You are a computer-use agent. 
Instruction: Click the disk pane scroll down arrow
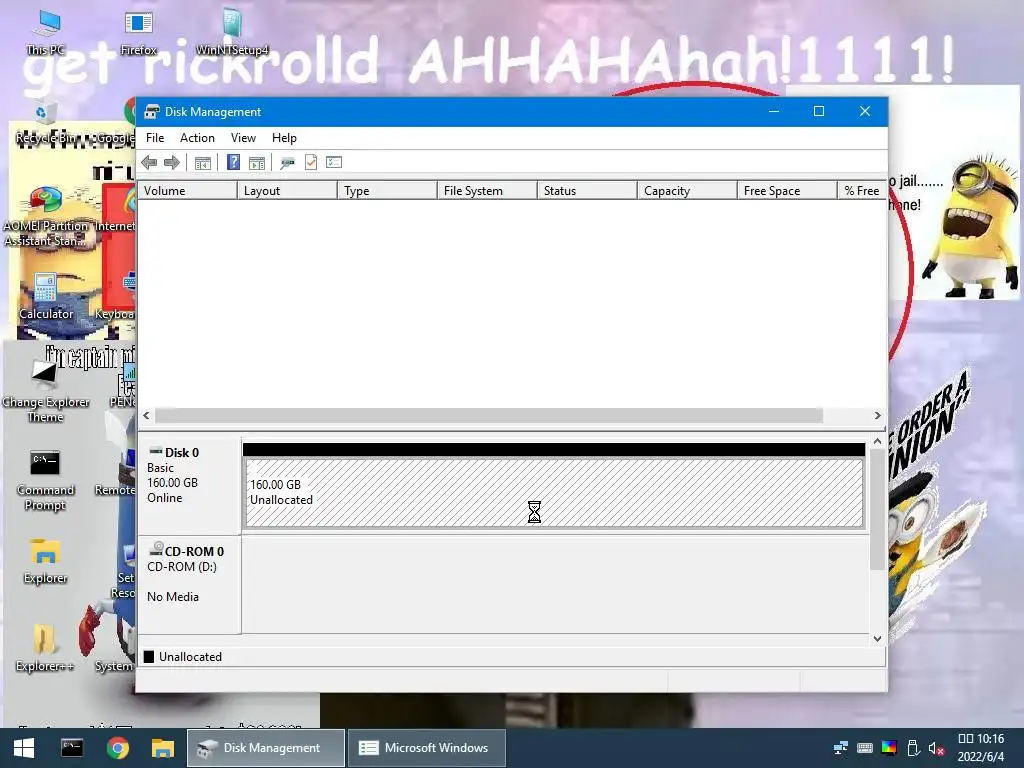pyautogui.click(x=877, y=639)
